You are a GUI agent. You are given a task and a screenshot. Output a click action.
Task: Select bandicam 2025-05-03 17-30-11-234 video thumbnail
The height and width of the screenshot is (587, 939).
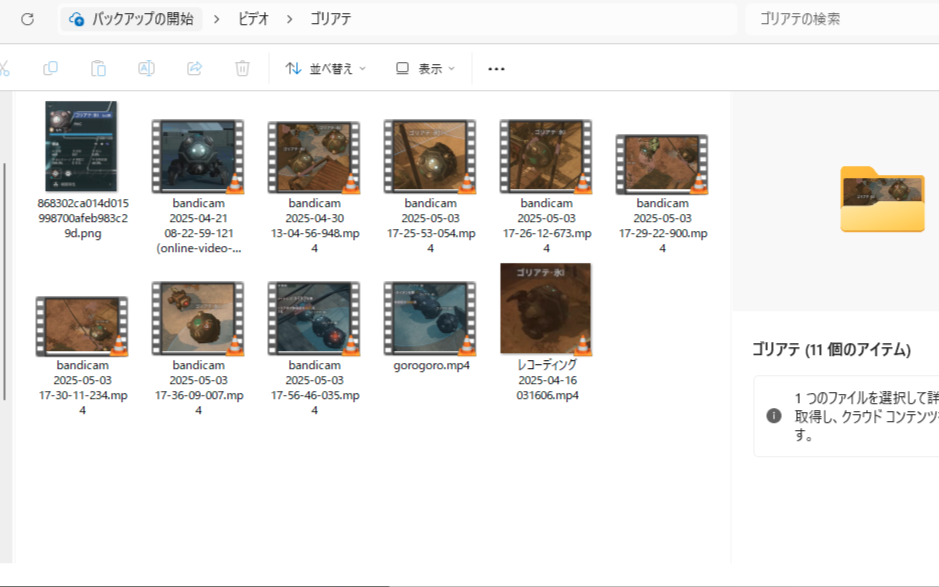click(82, 326)
